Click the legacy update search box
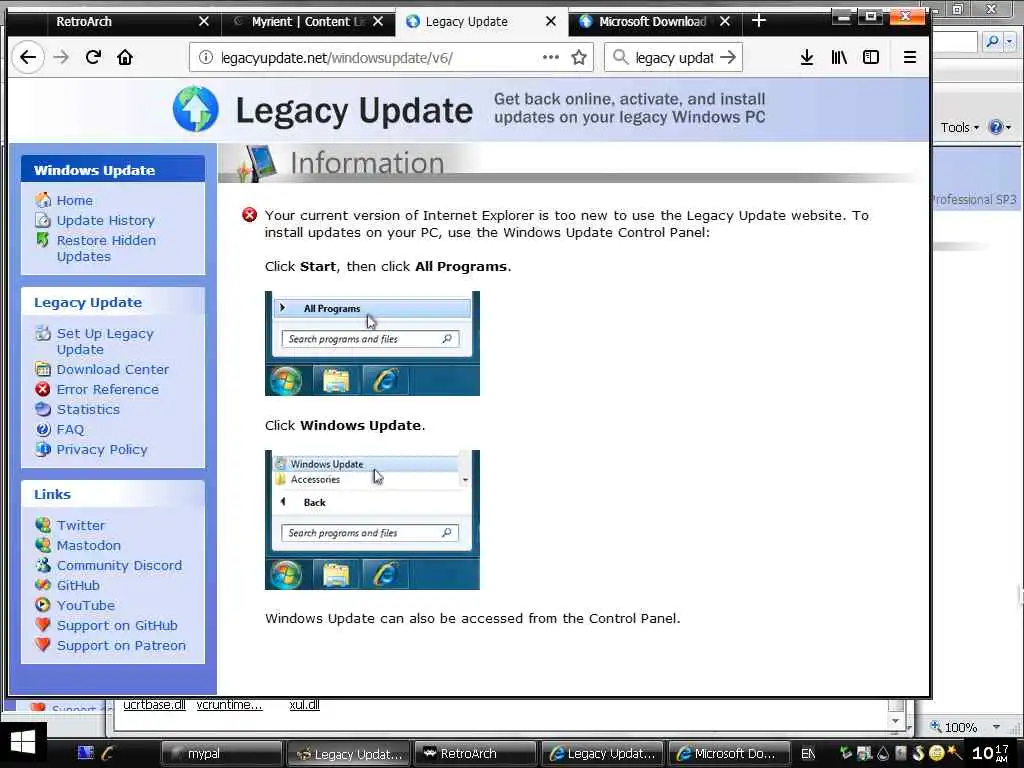 click(x=673, y=57)
